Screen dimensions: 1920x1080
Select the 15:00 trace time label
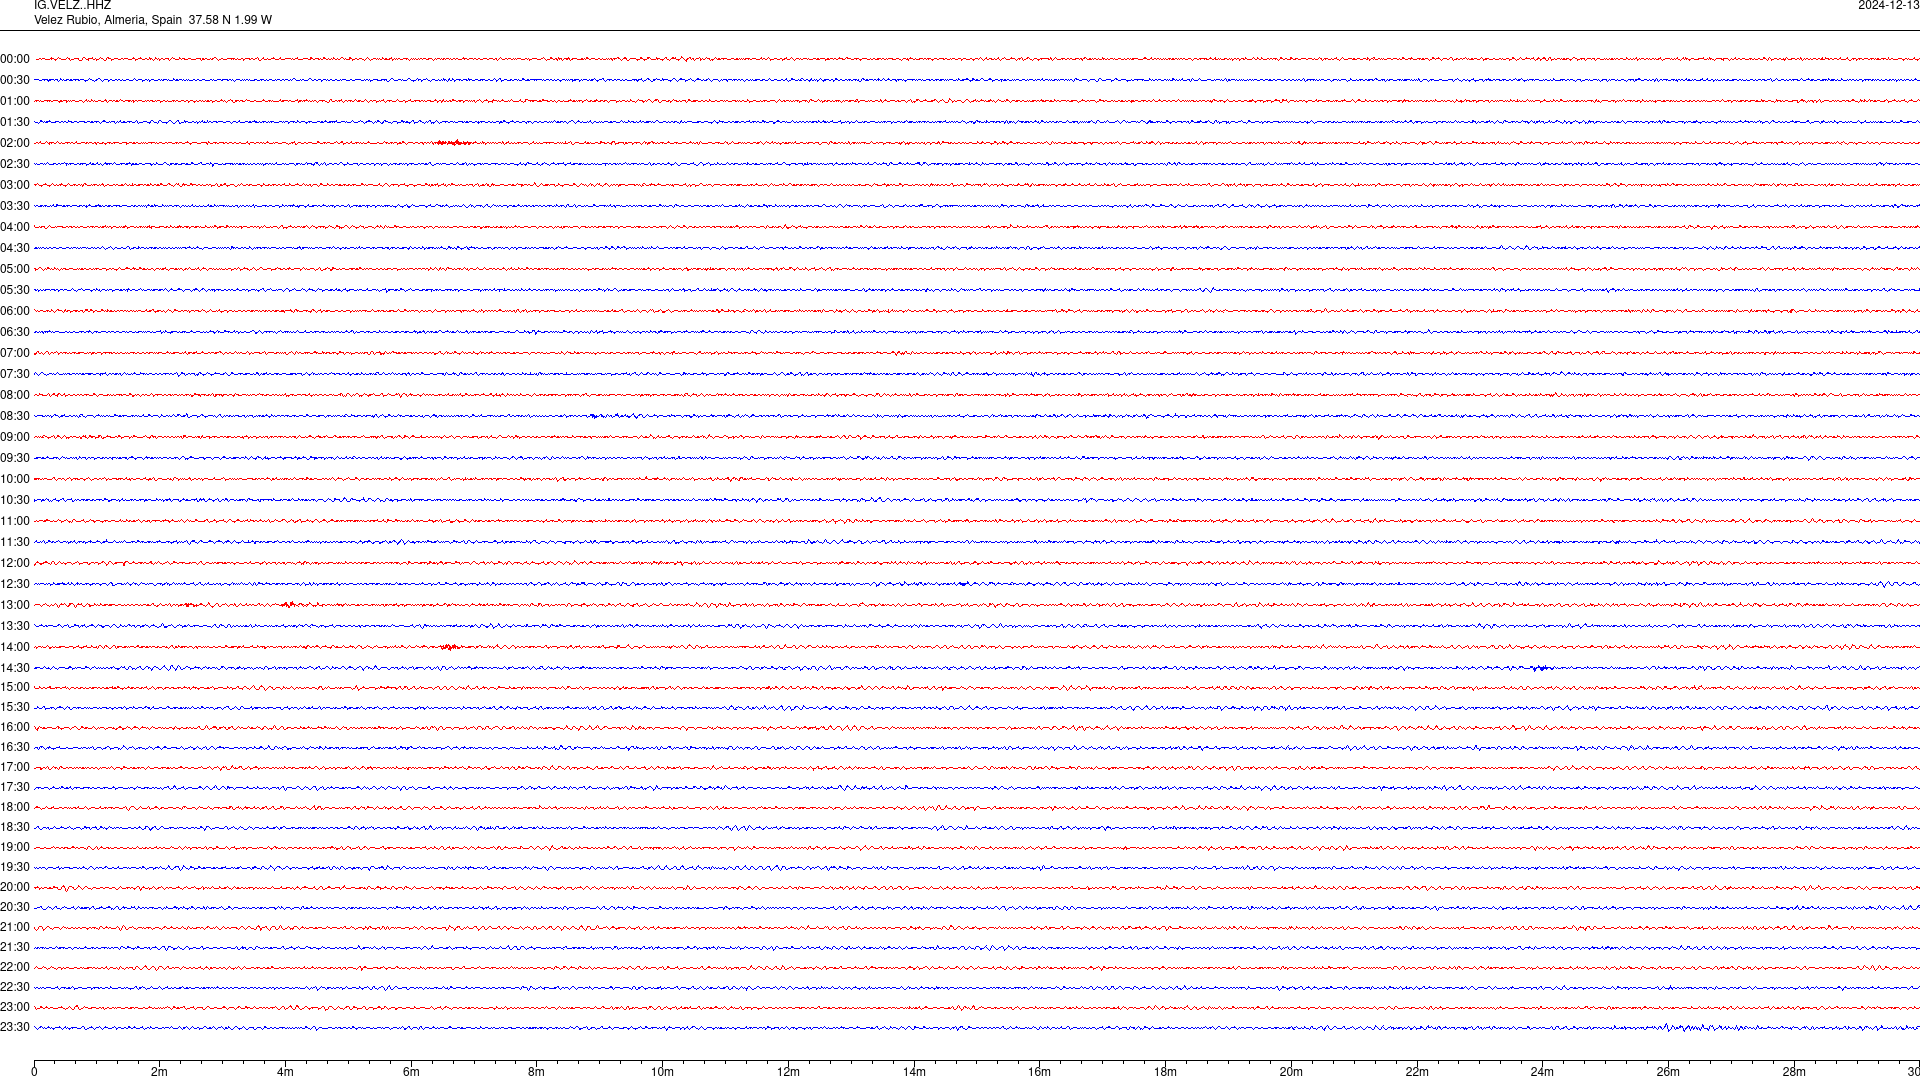[x=15, y=687]
